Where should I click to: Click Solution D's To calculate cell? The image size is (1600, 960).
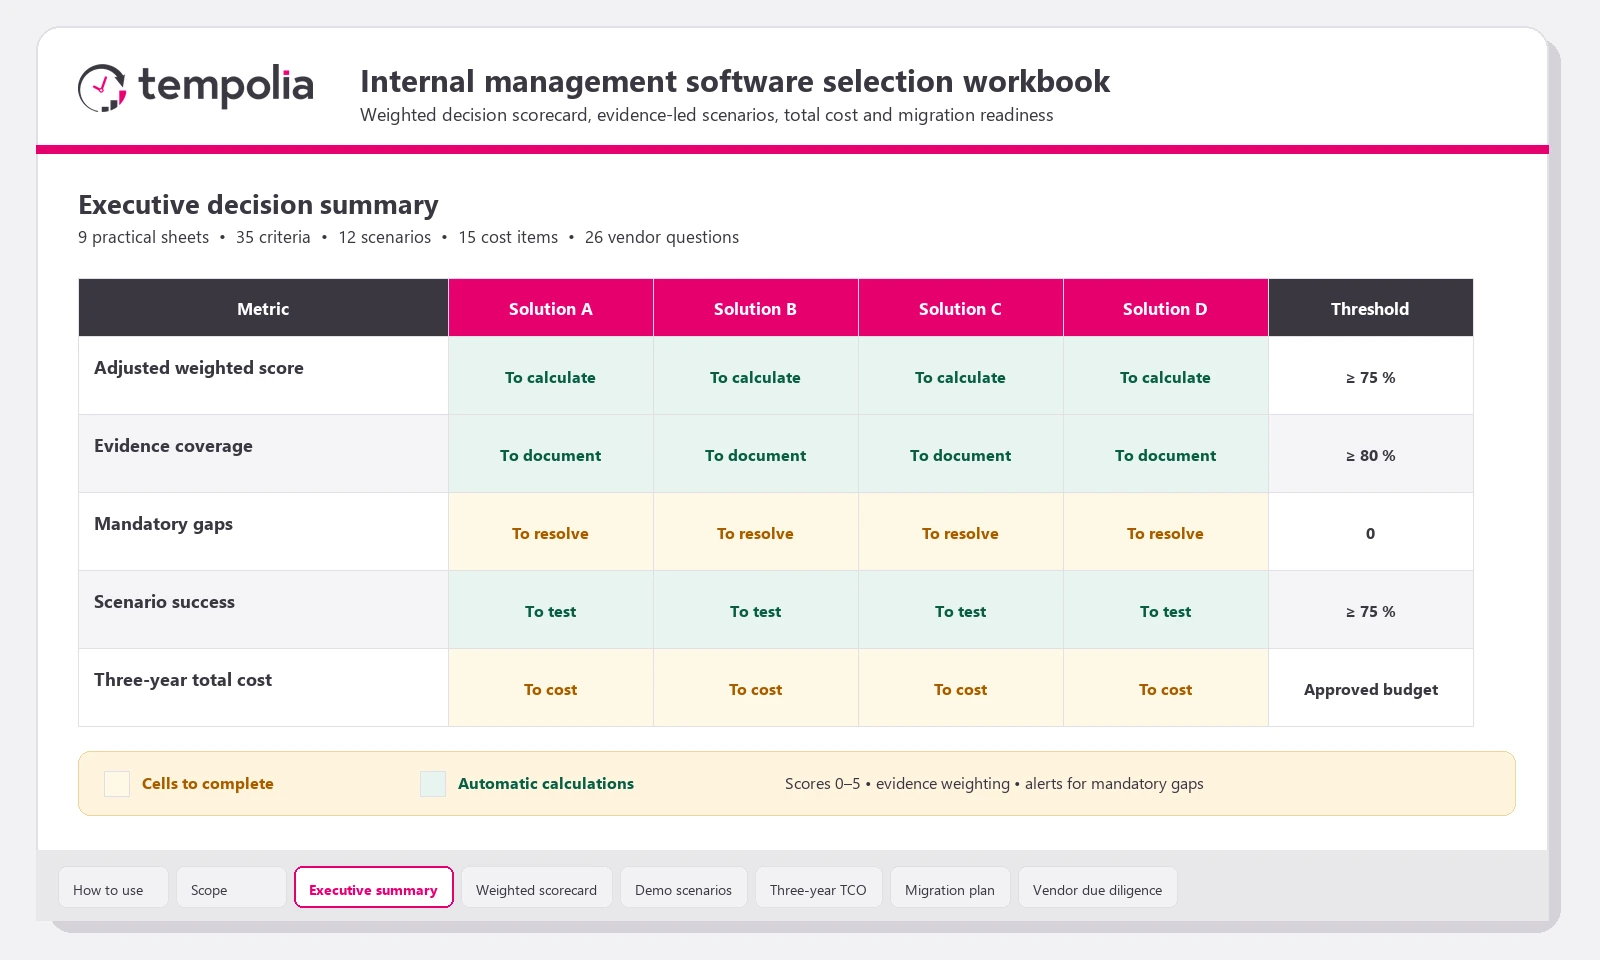pyautogui.click(x=1166, y=376)
